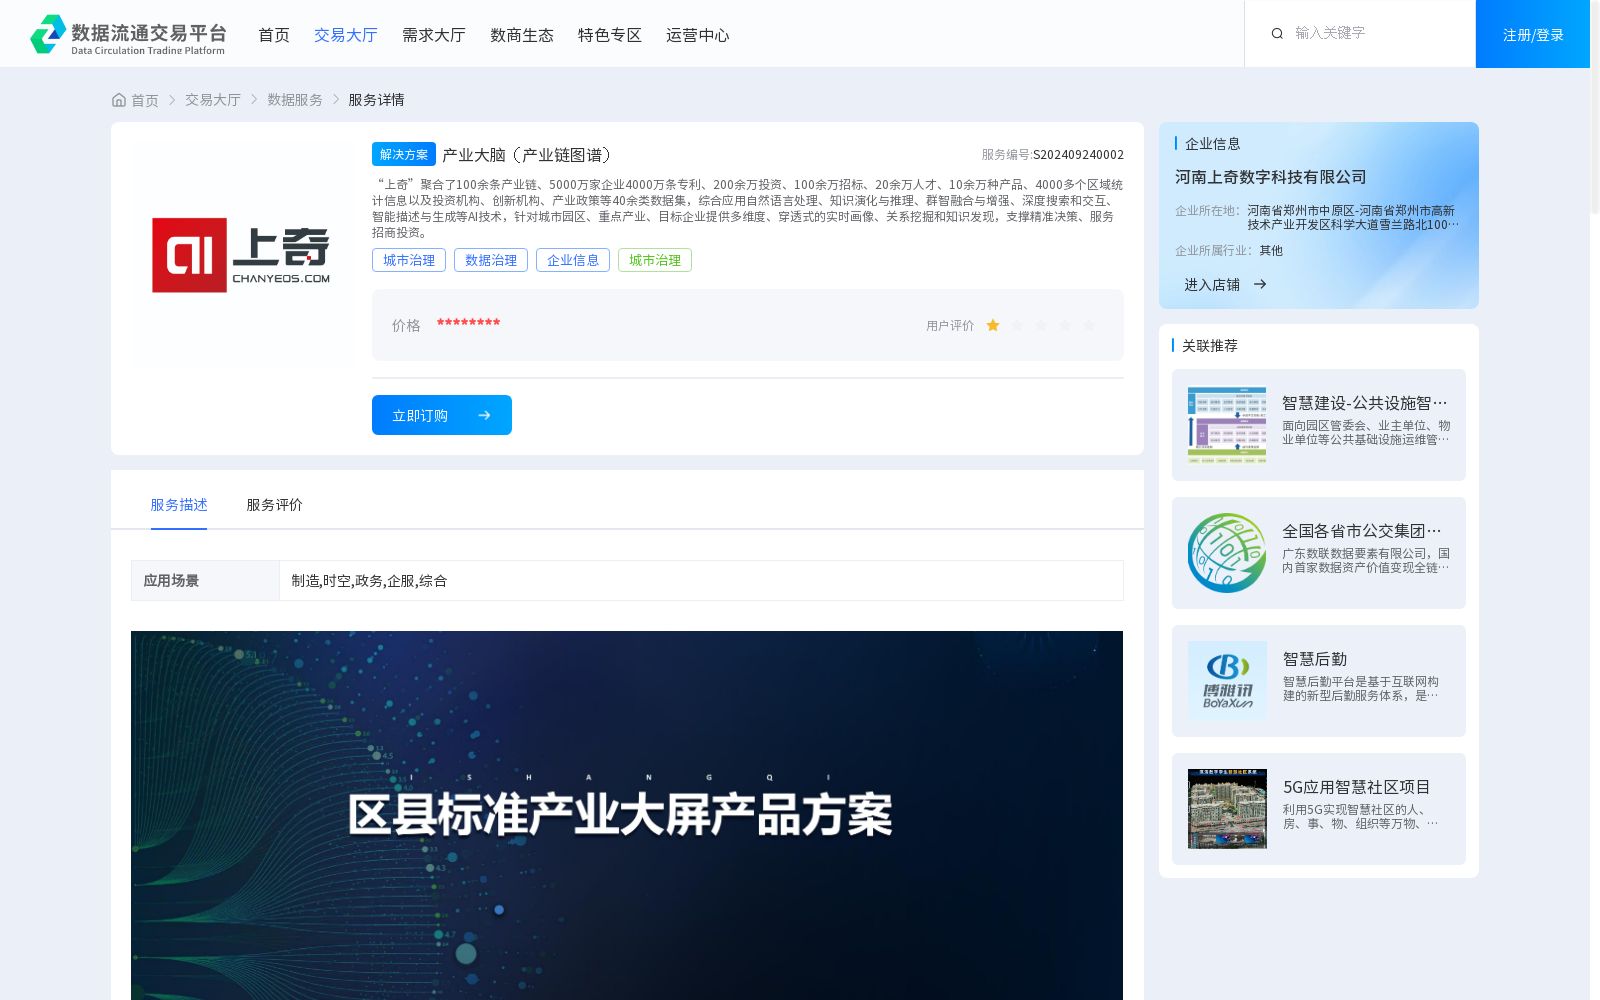The width and height of the screenshot is (1600, 1000).
Task: Focus the 输入关键字 search field
Action: click(1375, 33)
